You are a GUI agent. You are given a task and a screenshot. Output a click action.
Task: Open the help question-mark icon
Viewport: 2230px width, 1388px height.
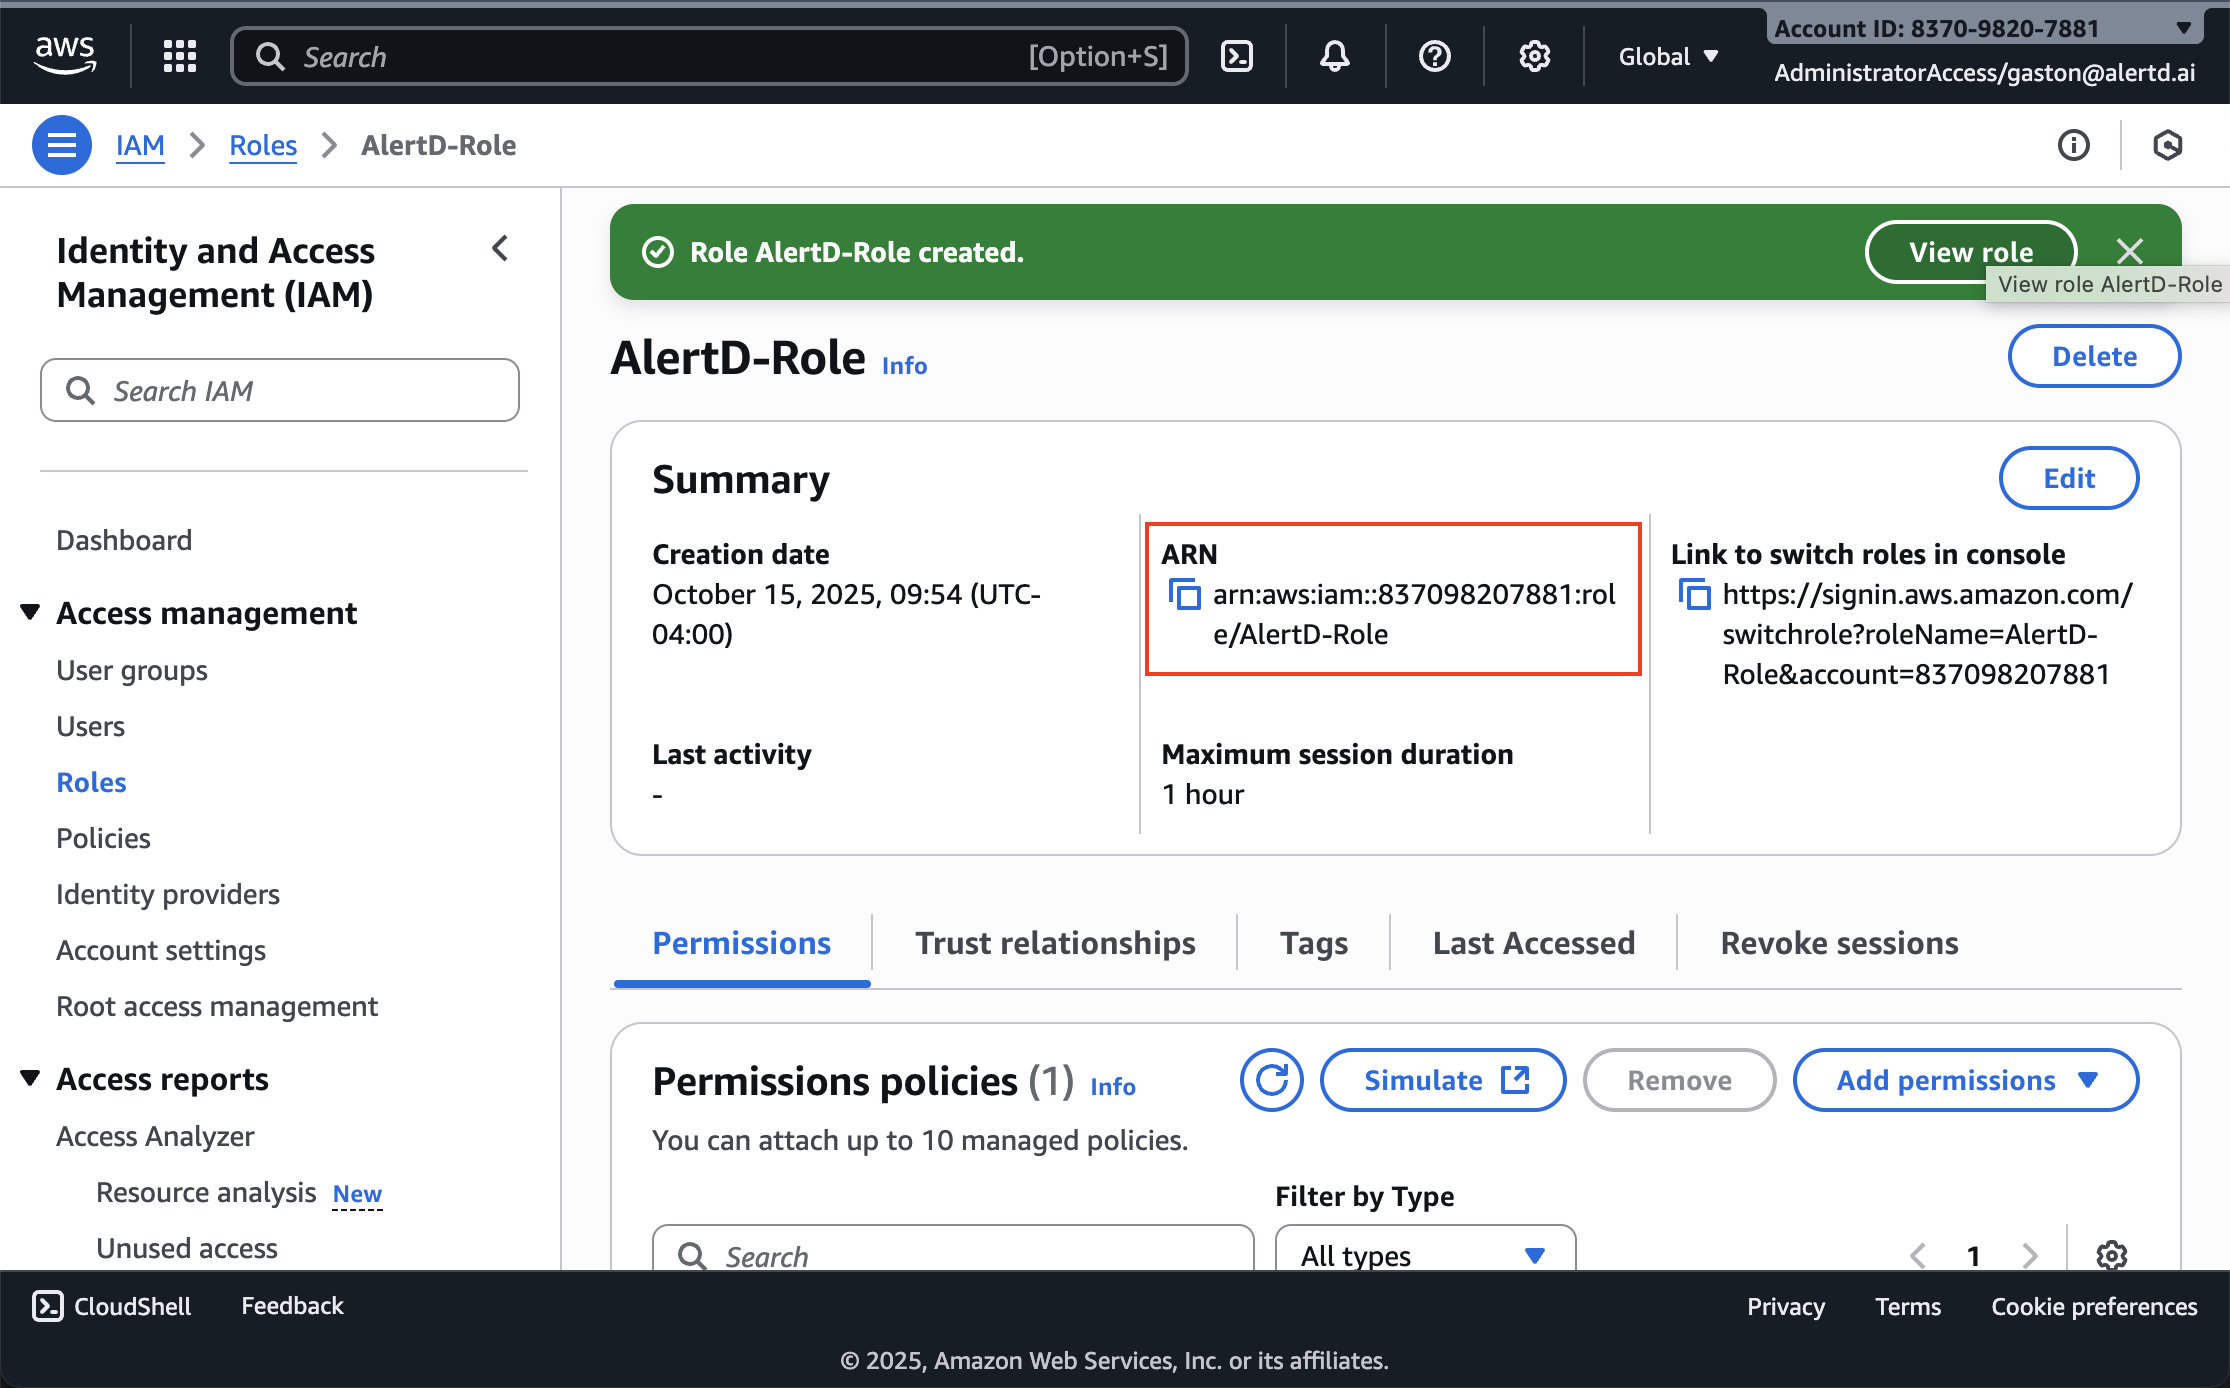(1434, 56)
